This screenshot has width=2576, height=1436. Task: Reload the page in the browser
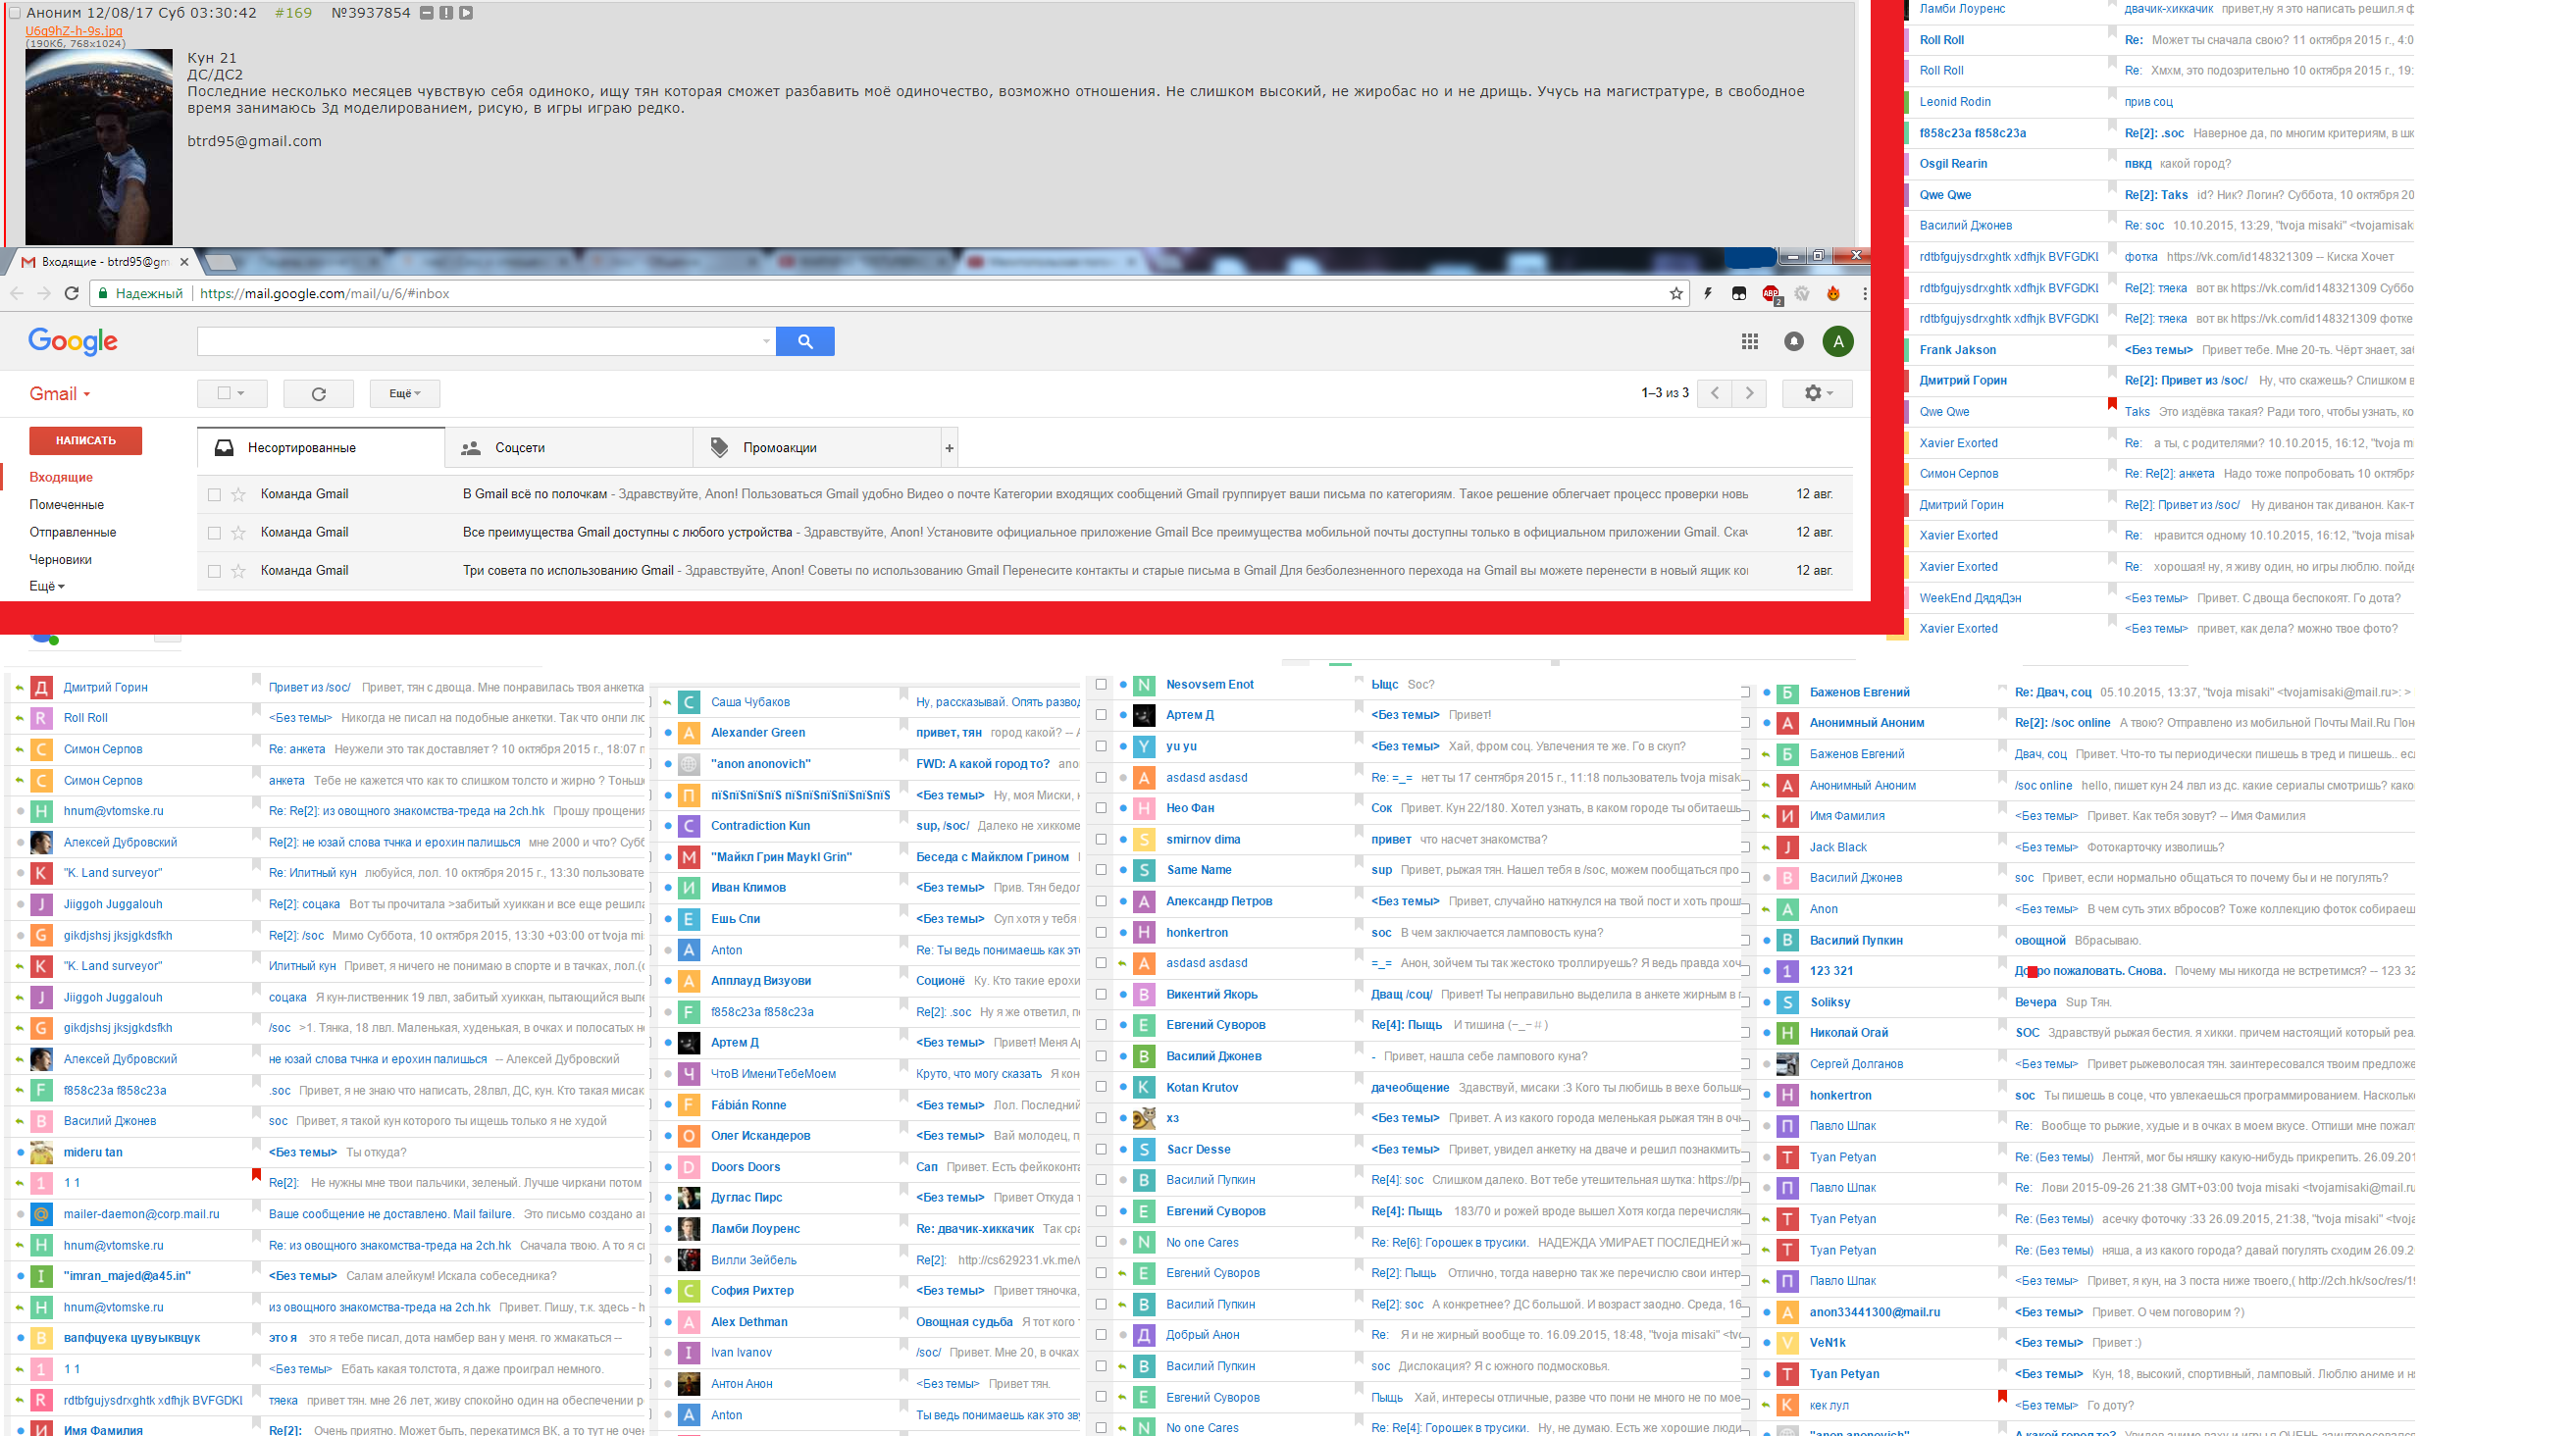click(x=71, y=293)
